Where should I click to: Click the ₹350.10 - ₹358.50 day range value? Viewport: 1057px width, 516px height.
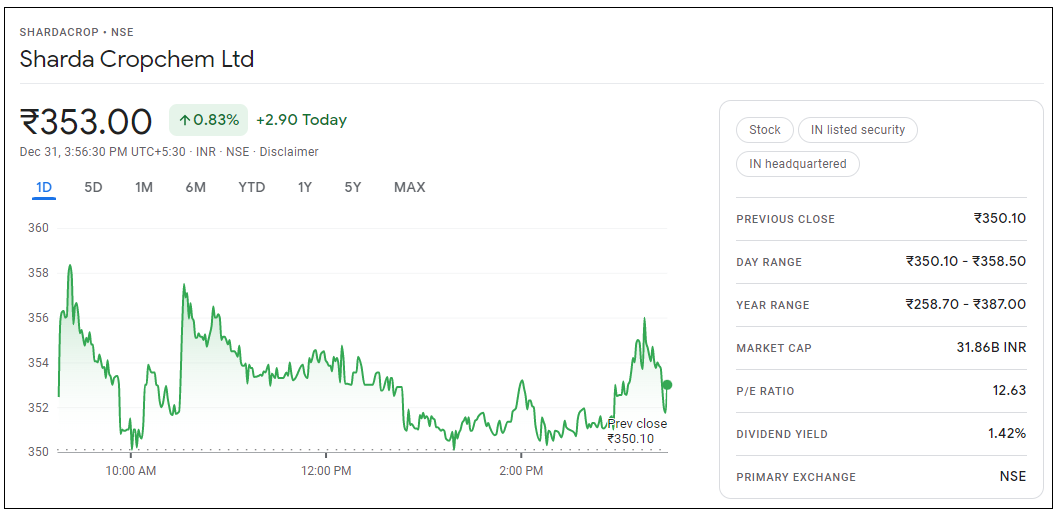pyautogui.click(x=966, y=262)
